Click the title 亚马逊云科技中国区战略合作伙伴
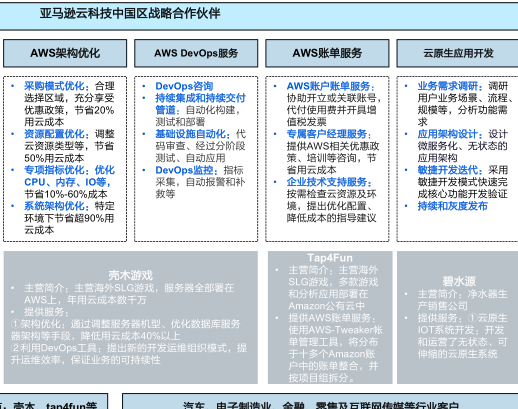Image resolution: width=518 pixels, height=409 pixels. pos(130,13)
